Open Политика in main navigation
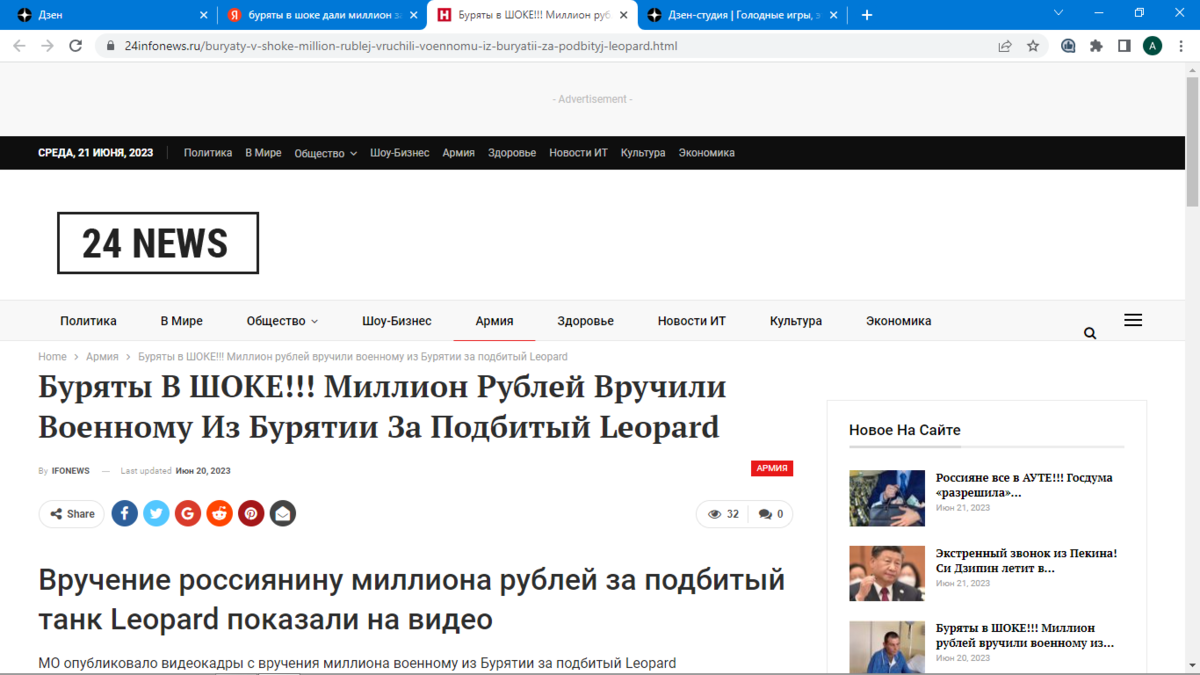The height and width of the screenshot is (675, 1200). tap(88, 321)
